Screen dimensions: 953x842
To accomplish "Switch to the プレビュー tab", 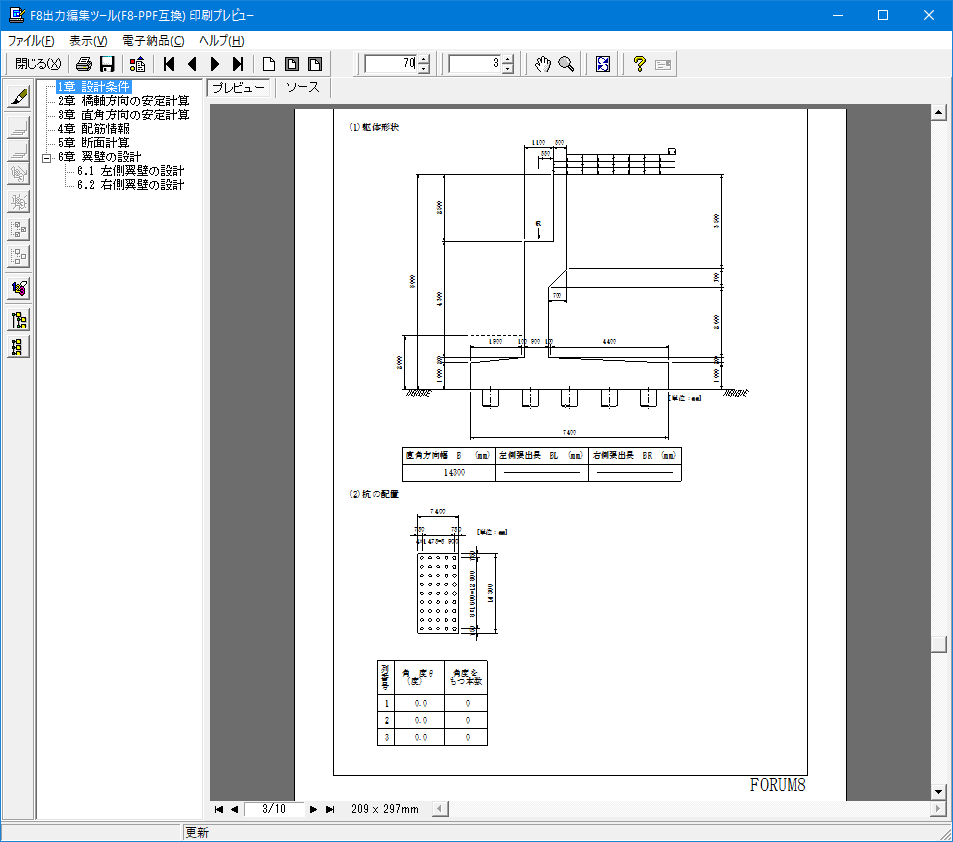I will 238,88.
